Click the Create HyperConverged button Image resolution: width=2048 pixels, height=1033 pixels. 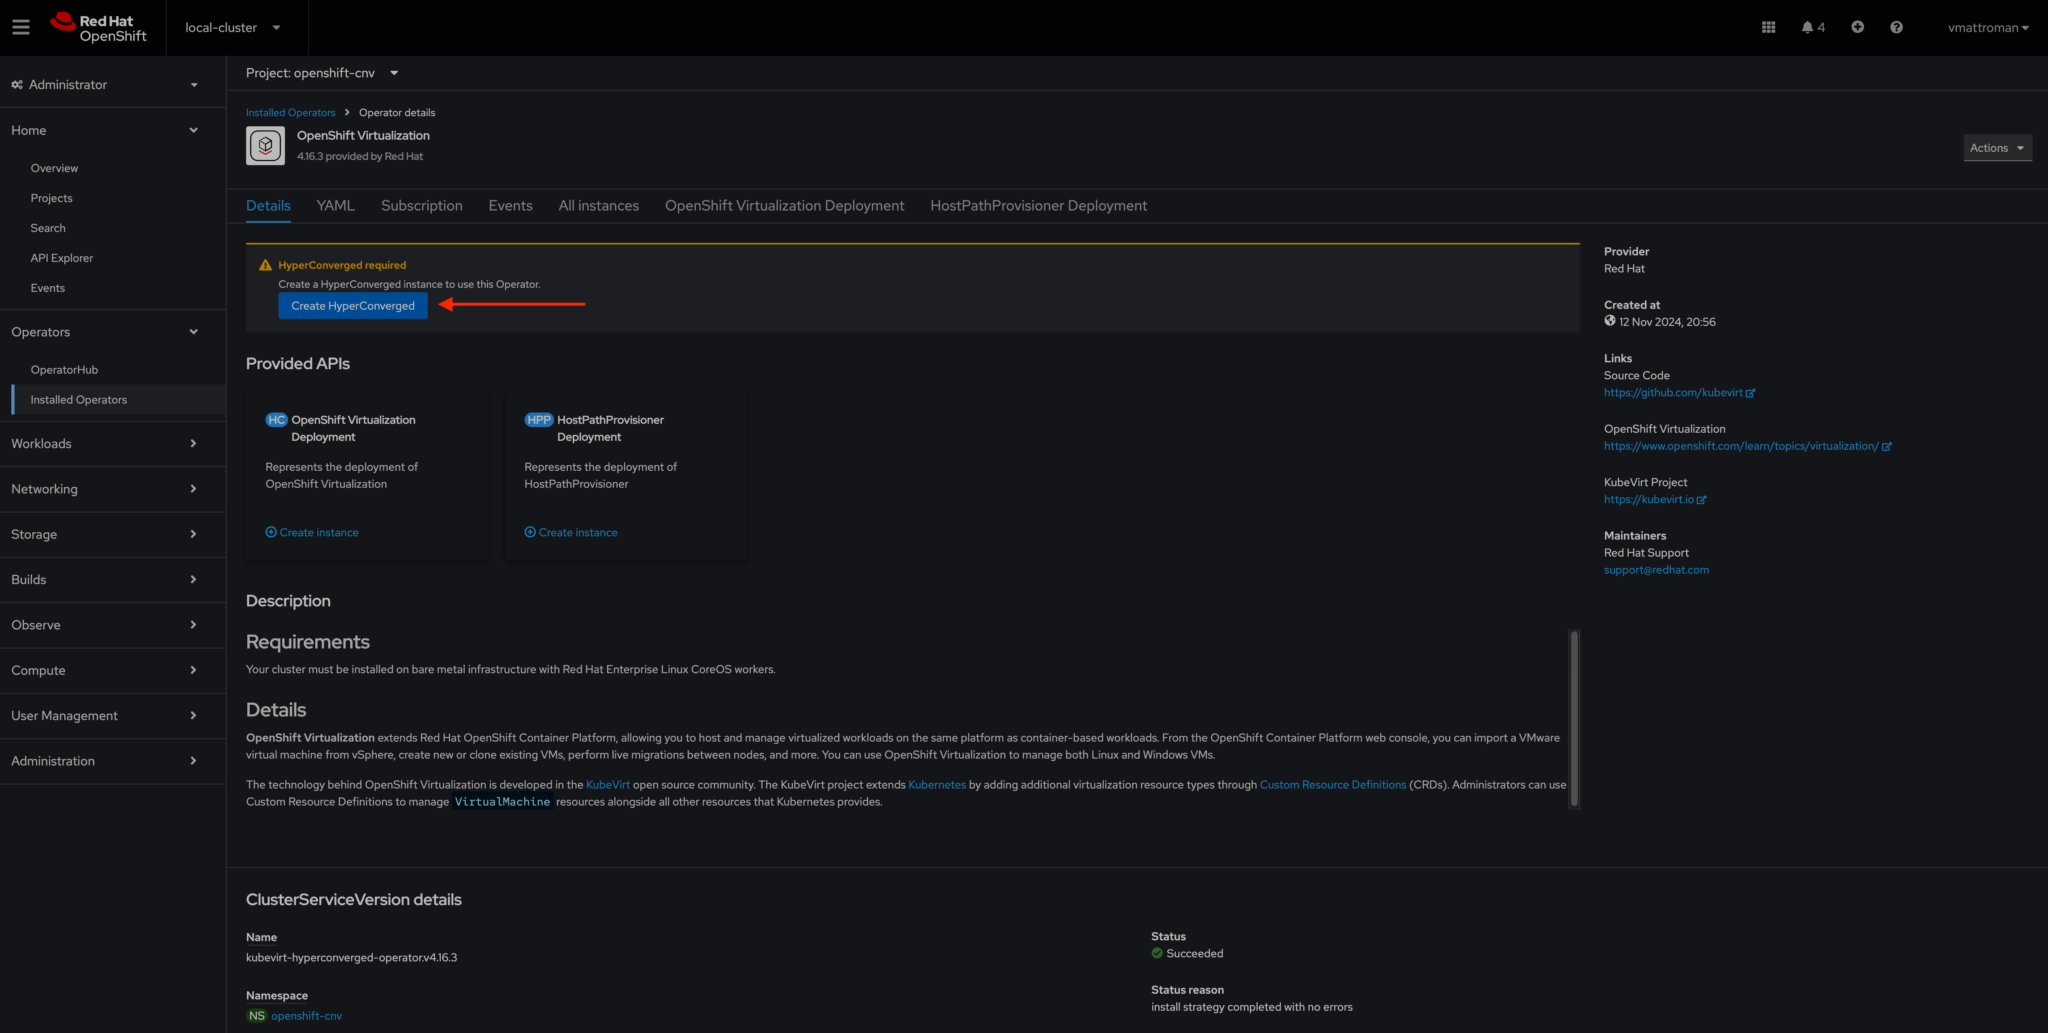tap(352, 305)
